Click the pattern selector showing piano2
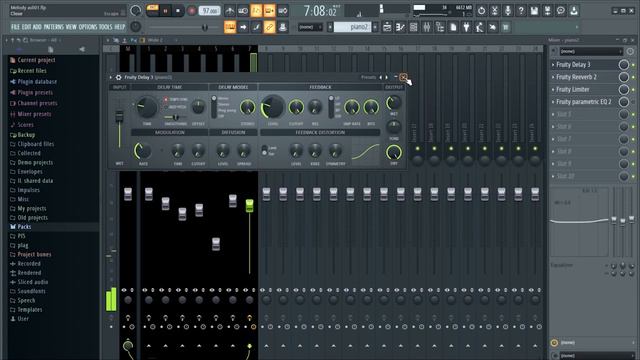640x360 pixels. (x=352, y=27)
